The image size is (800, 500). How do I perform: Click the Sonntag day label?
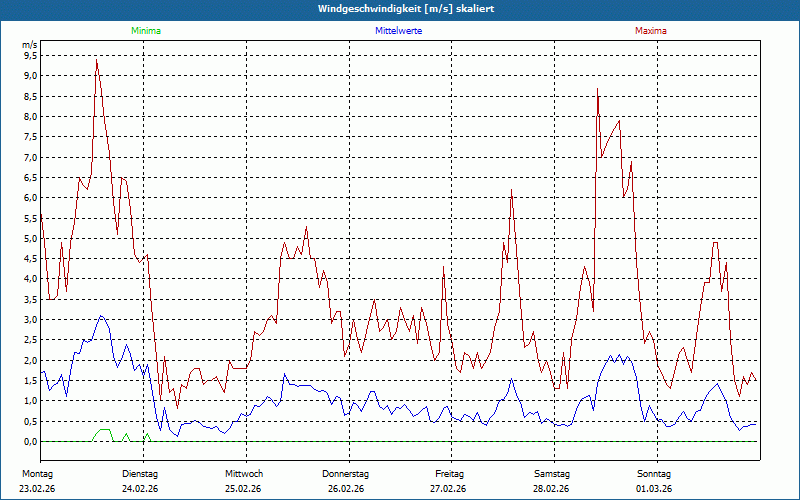[x=654, y=474]
